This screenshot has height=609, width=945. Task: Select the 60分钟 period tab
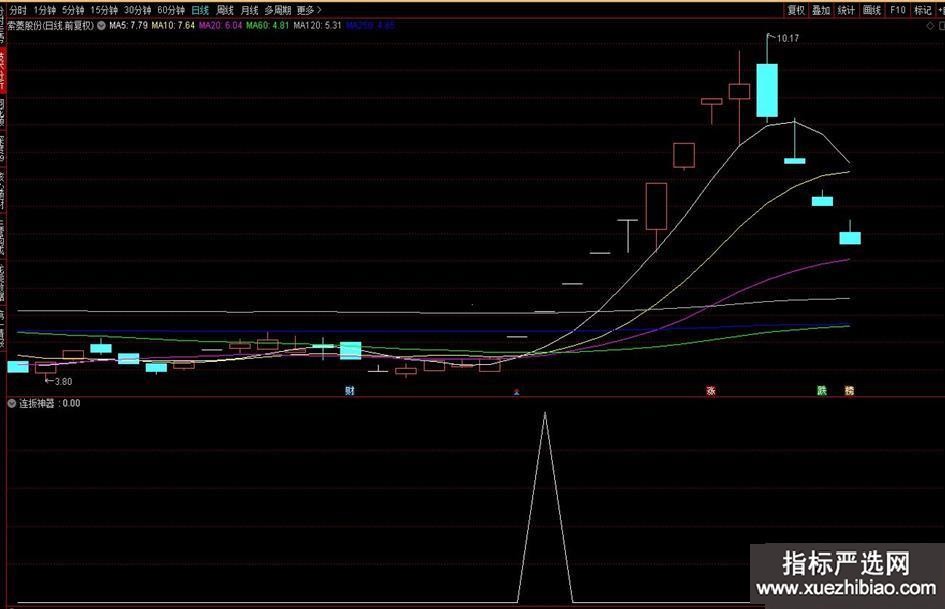(171, 10)
